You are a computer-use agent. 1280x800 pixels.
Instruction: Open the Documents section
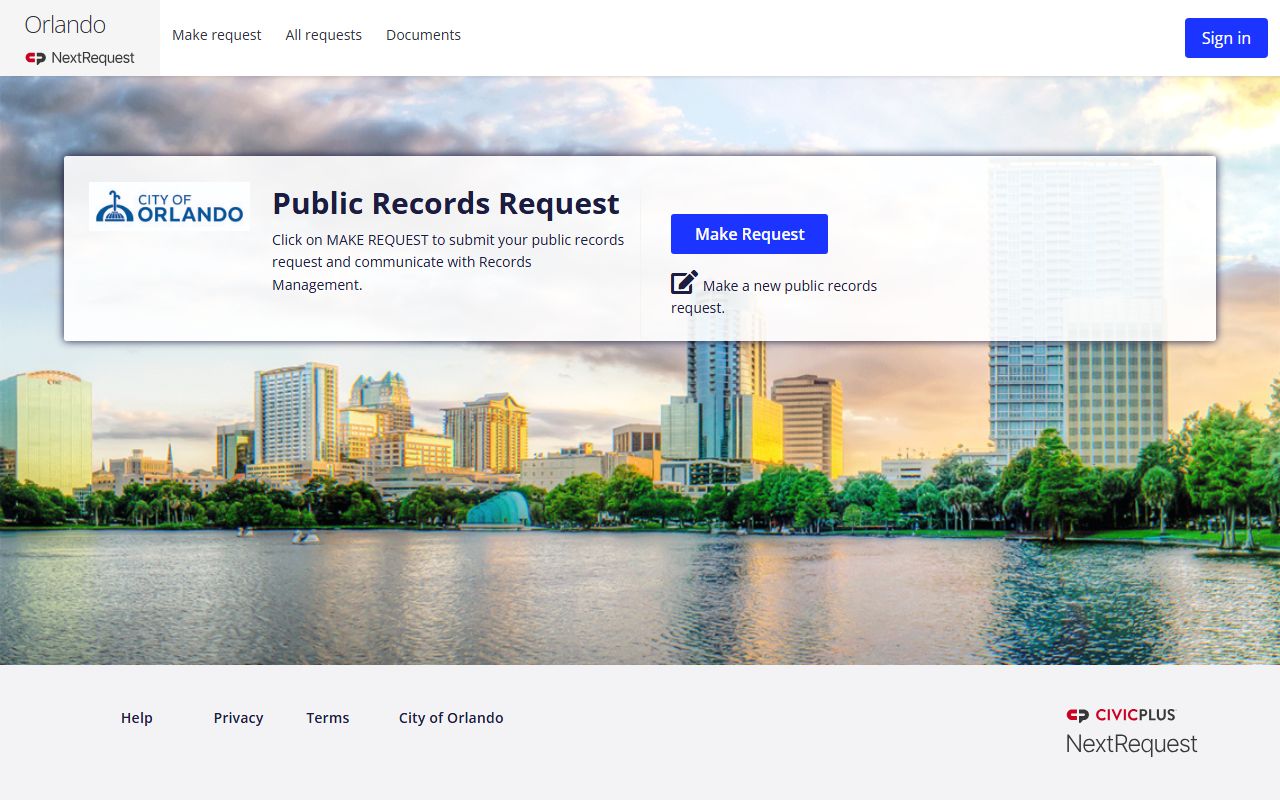423,35
